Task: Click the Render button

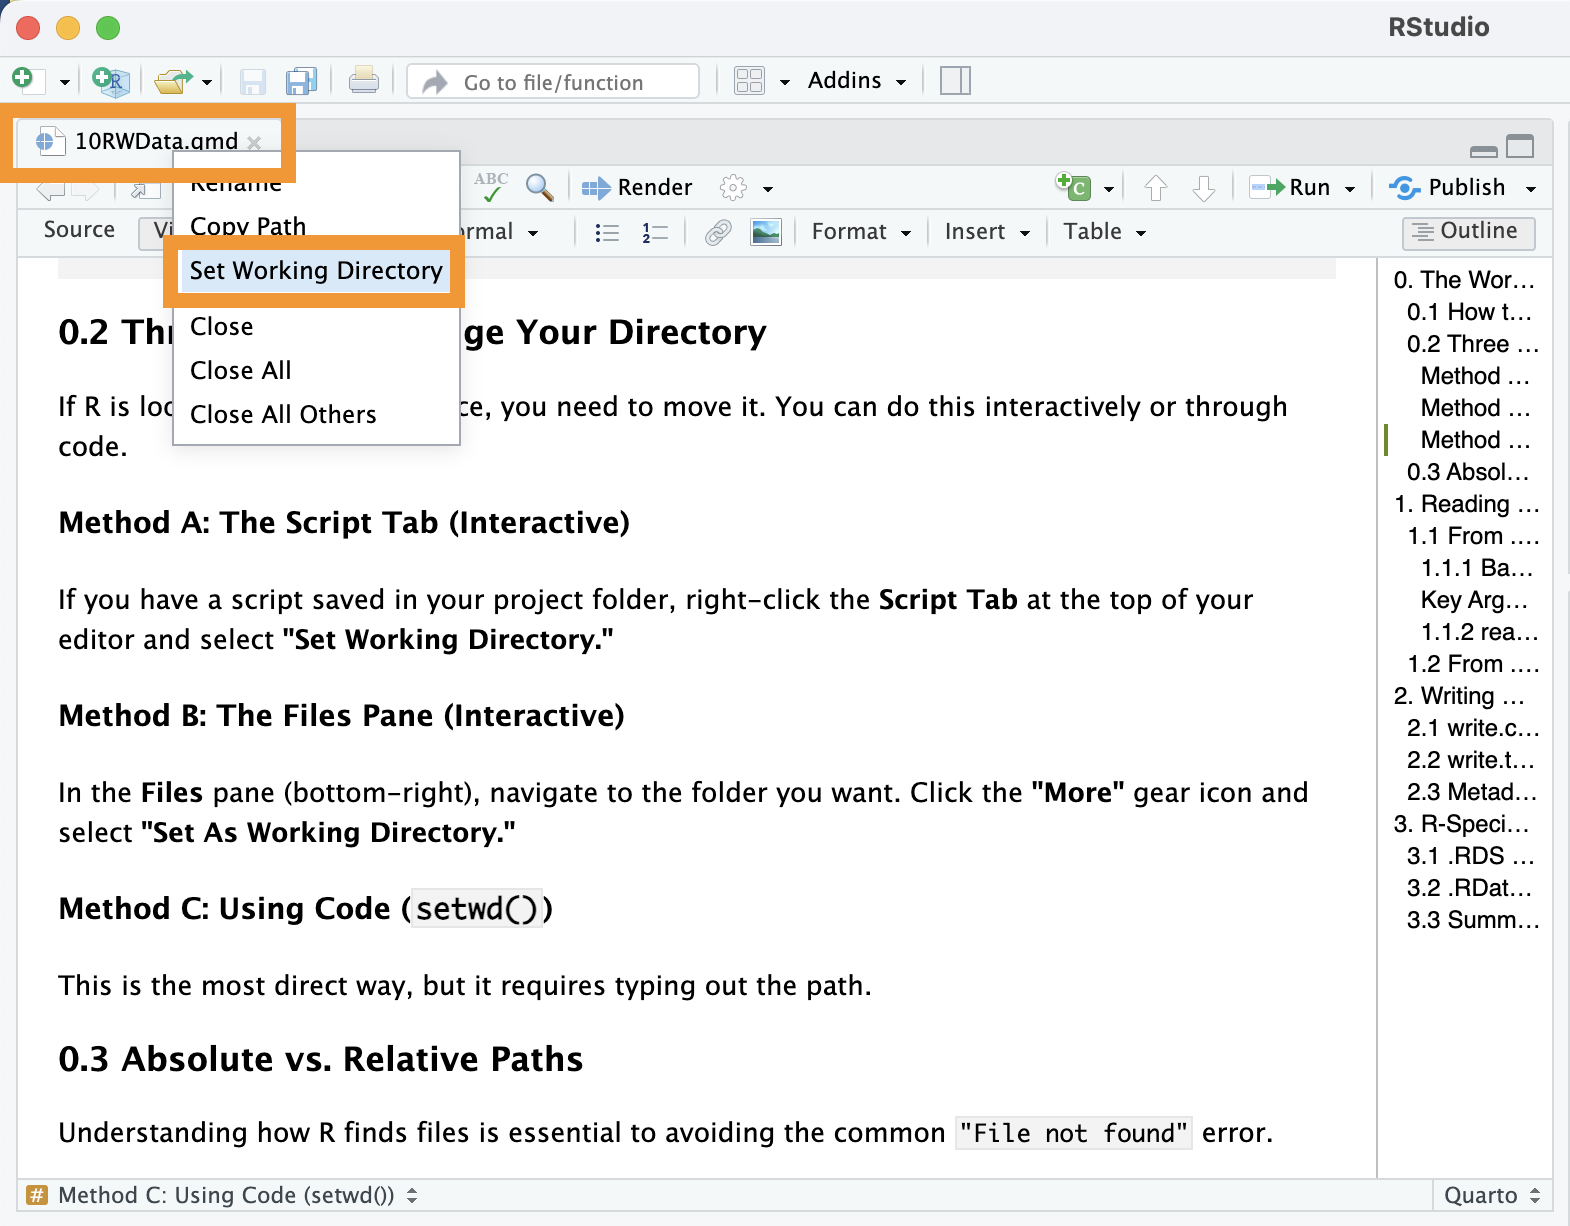Action: [x=637, y=188]
